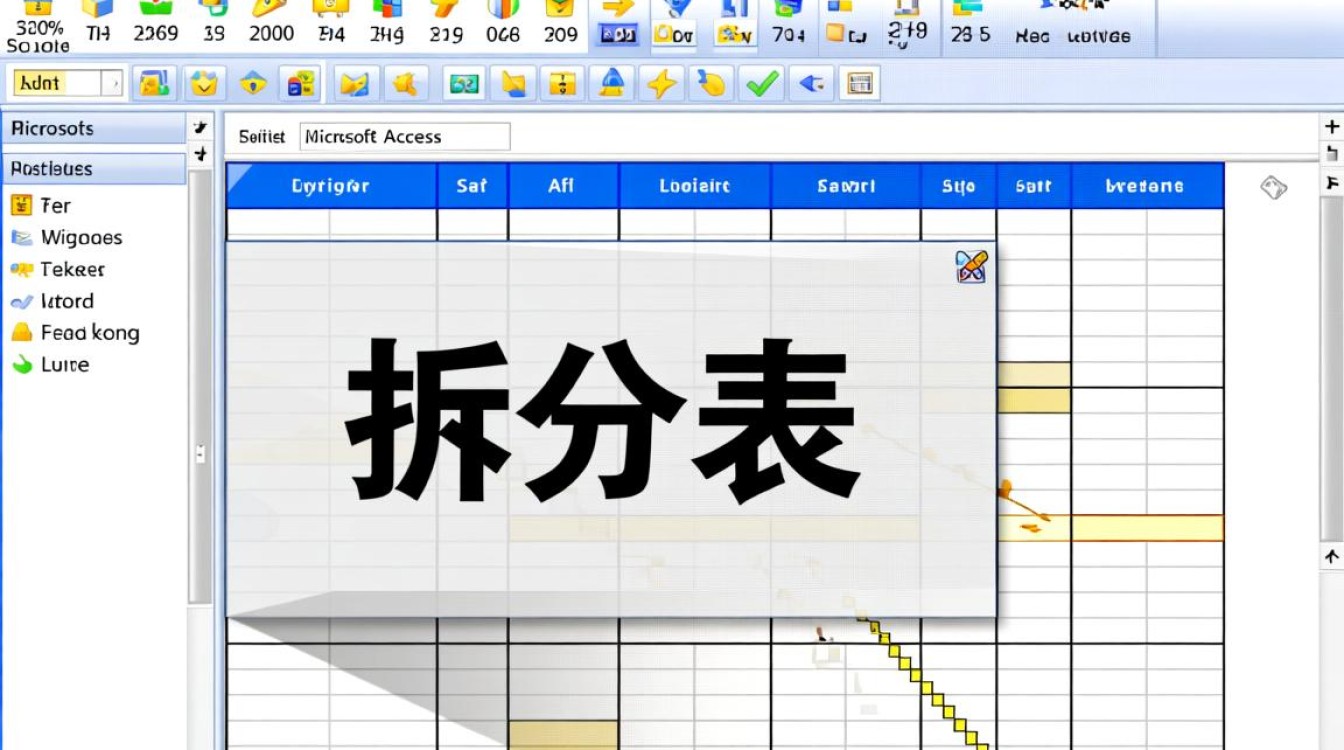Expand the Rostleues section arrow
Image resolution: width=1344 pixels, height=750 pixels.
200,155
